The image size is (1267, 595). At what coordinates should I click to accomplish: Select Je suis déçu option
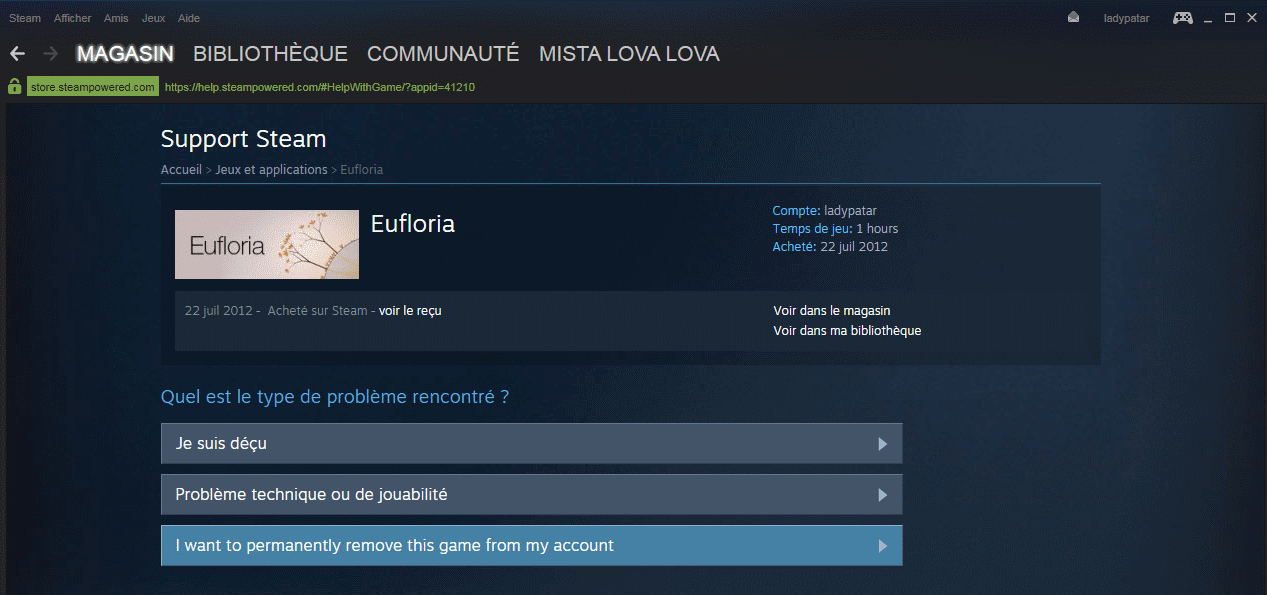pos(531,443)
